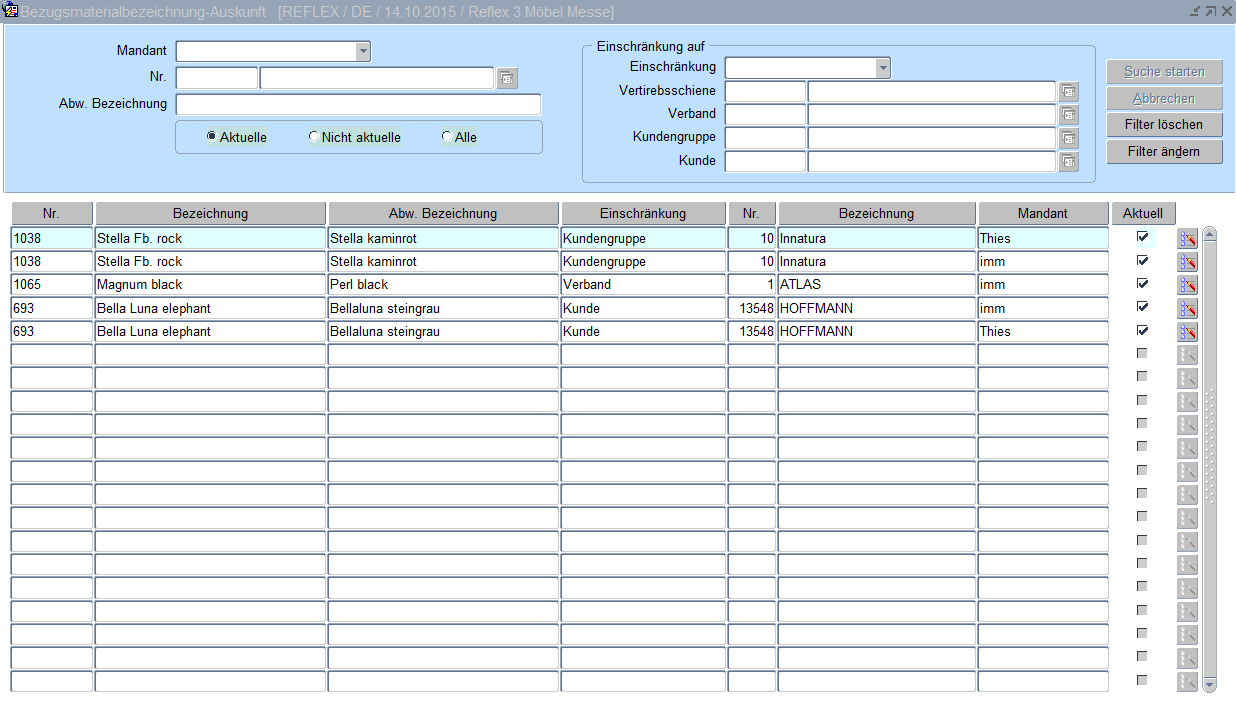
Task: Click lookup icon next to Nr. field
Action: (507, 78)
